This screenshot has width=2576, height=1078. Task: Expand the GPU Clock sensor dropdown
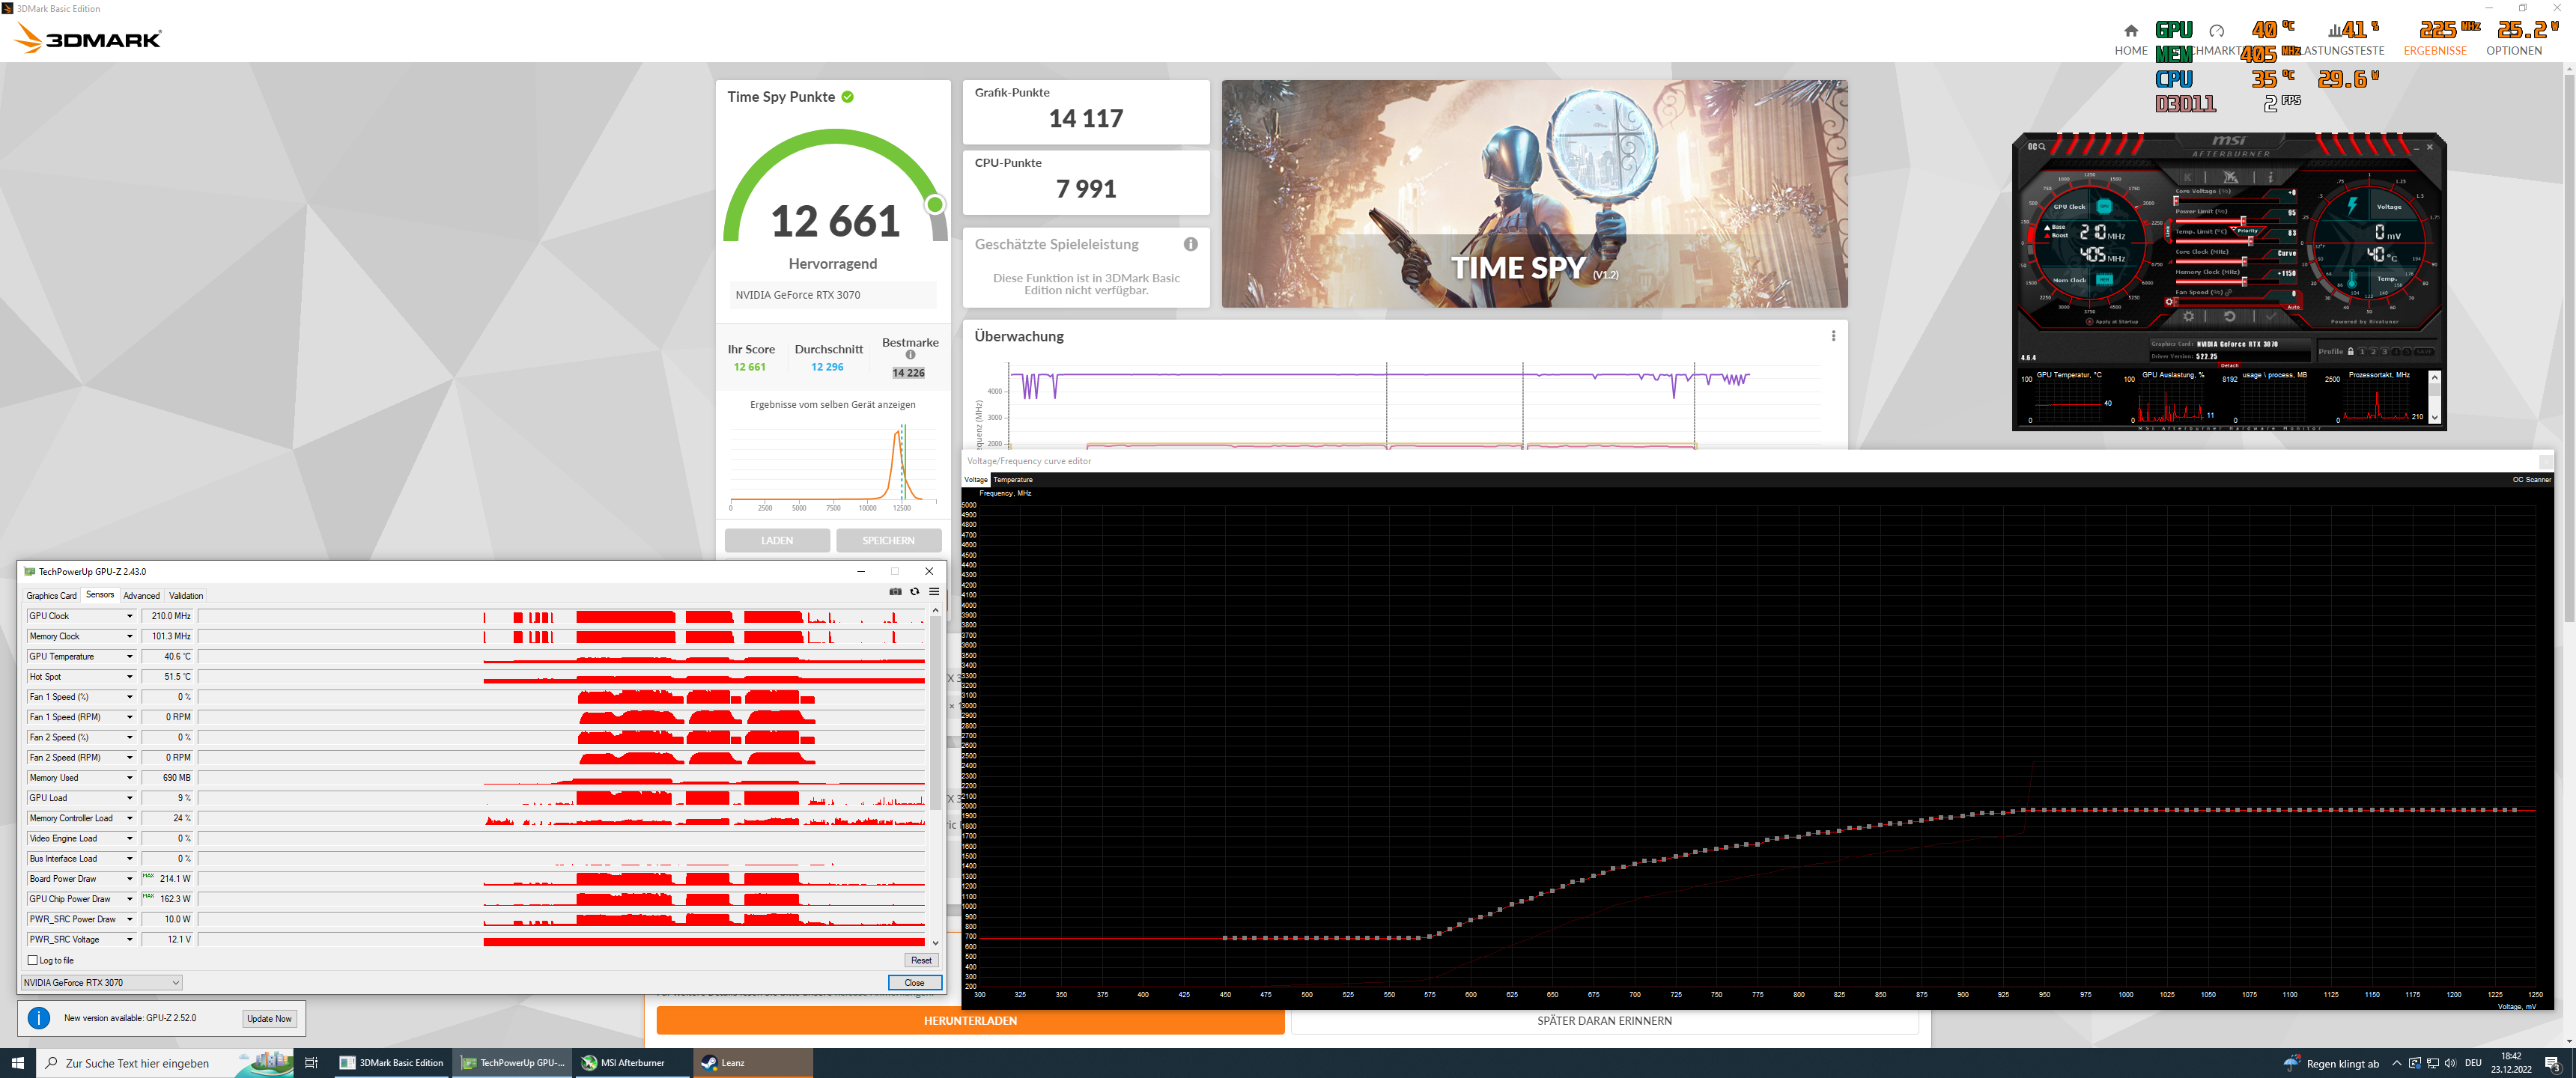[x=129, y=616]
